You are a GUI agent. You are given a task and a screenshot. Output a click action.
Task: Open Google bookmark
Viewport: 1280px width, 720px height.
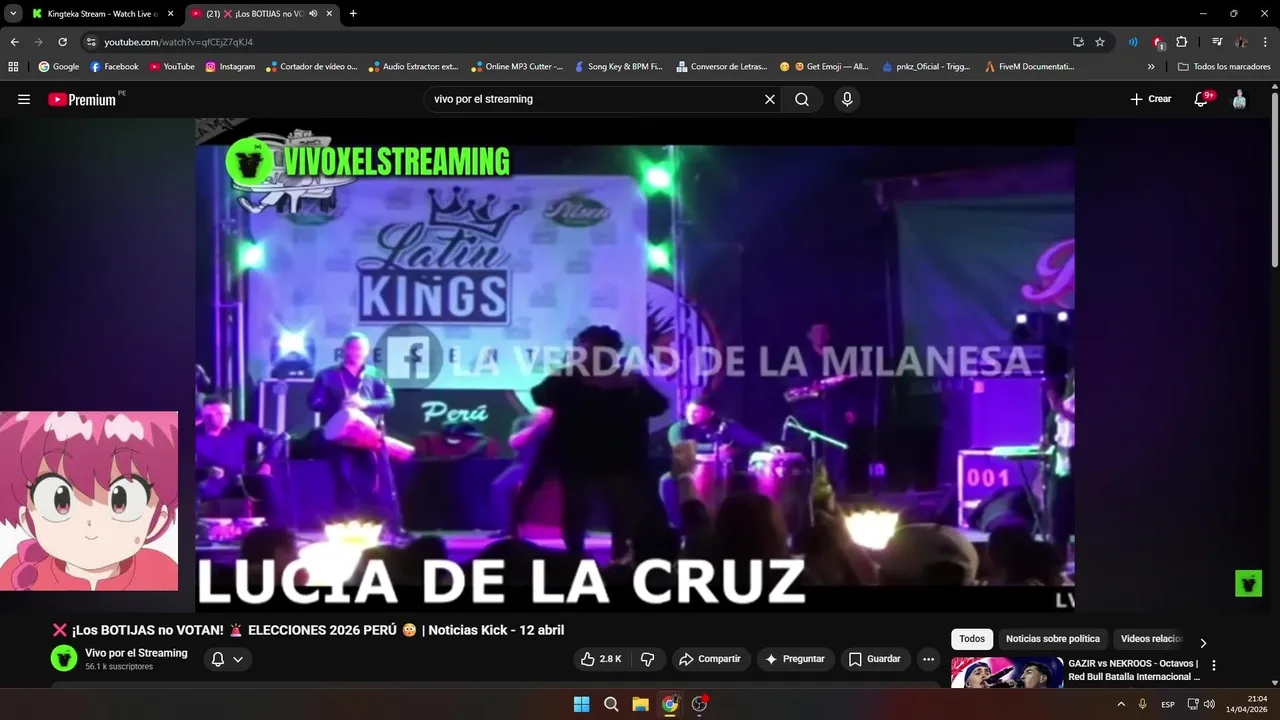(59, 67)
